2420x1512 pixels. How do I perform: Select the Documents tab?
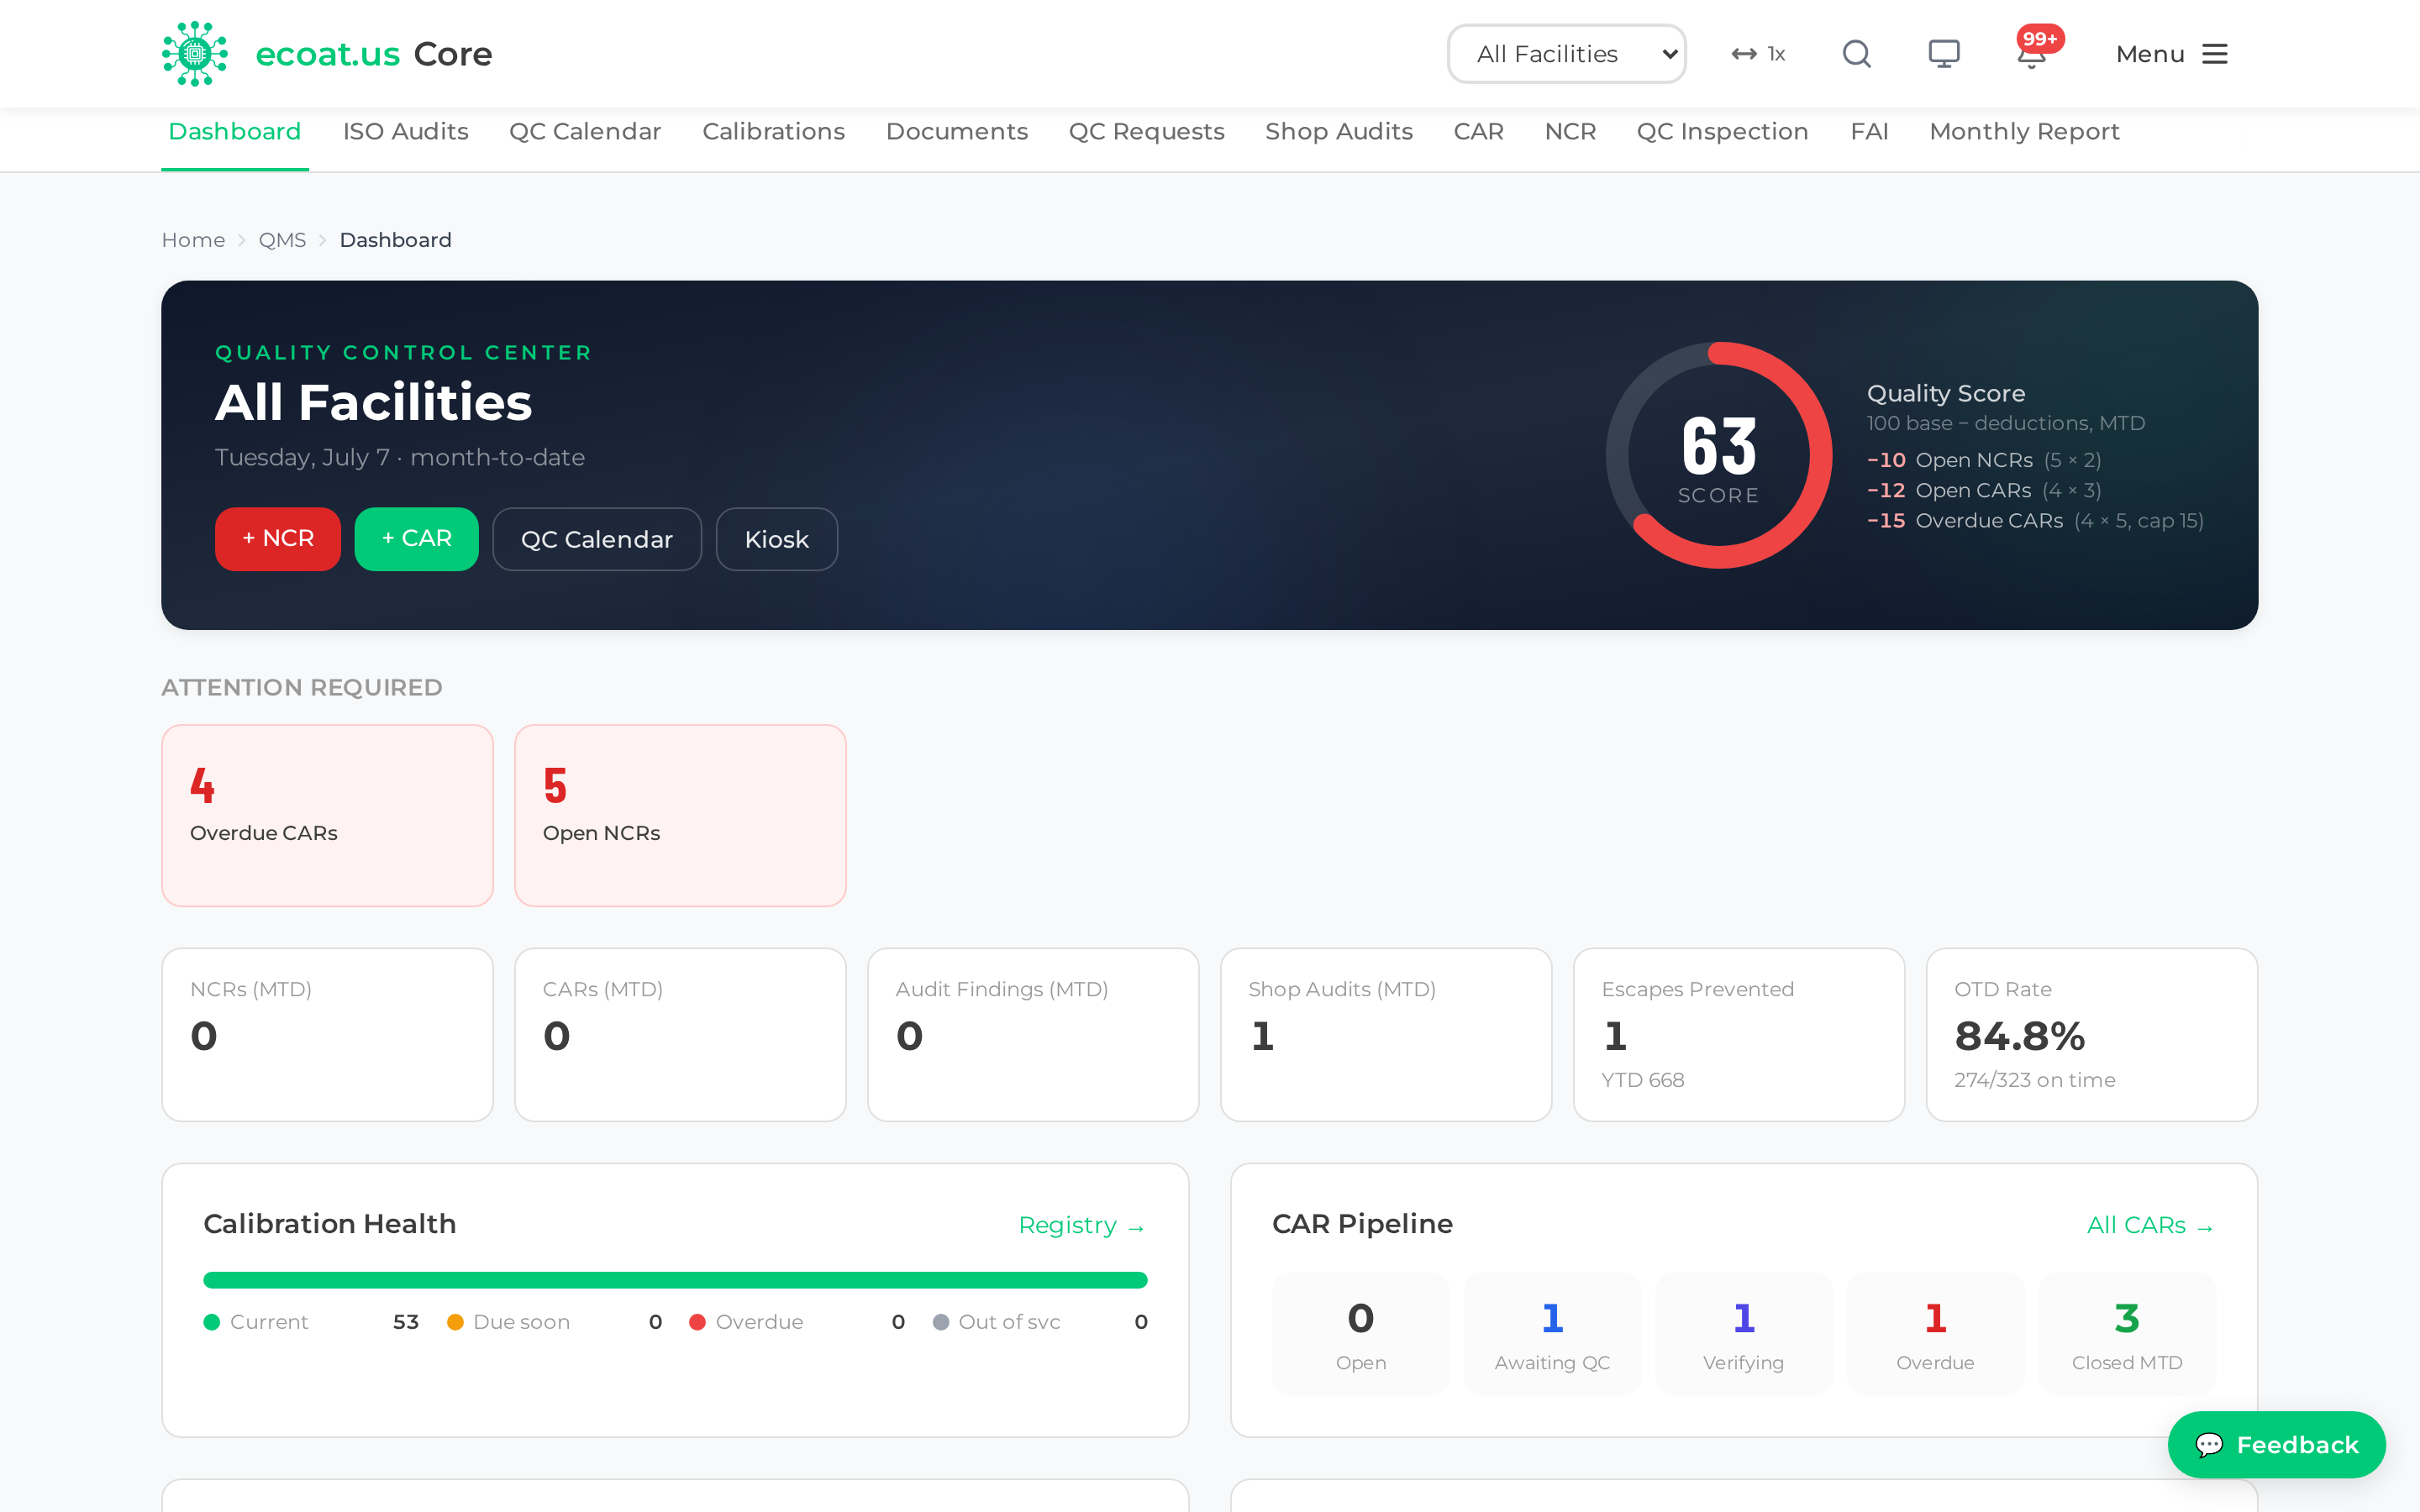[x=957, y=132]
